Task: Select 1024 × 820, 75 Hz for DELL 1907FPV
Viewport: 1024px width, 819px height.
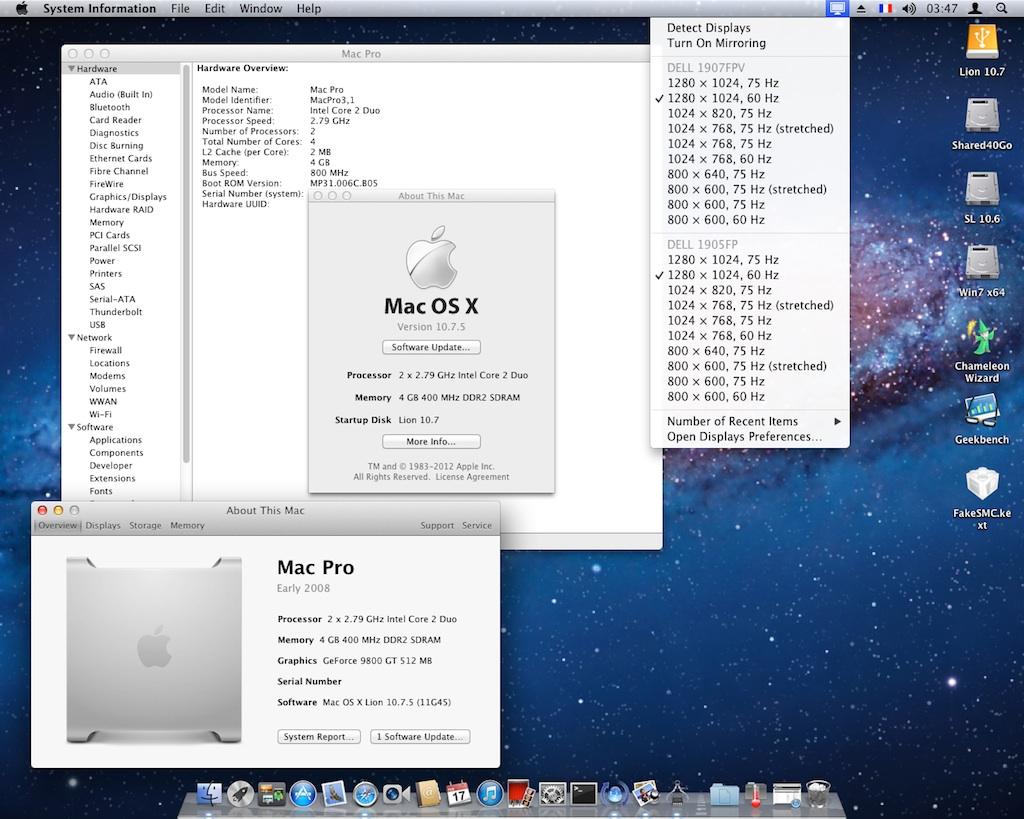Action: click(719, 113)
